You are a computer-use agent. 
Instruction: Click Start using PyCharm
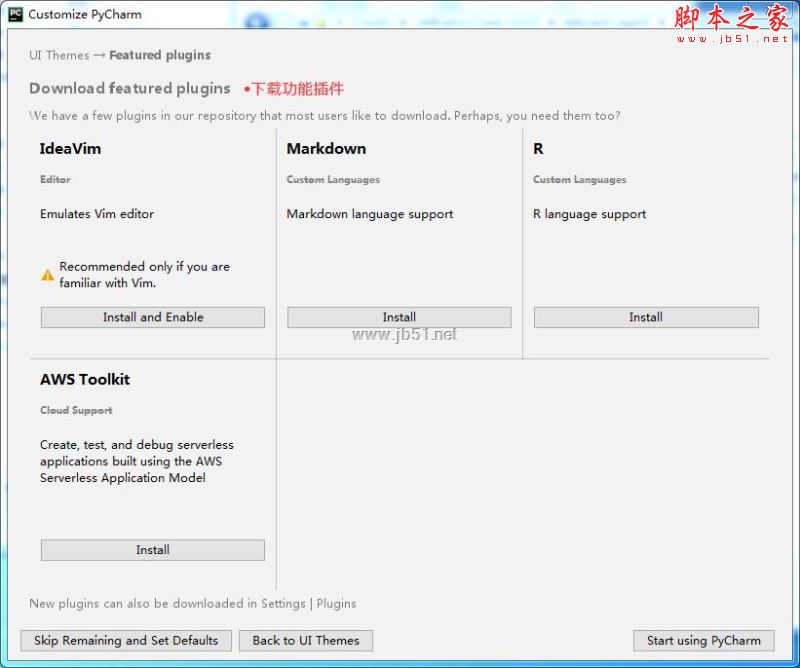(704, 640)
